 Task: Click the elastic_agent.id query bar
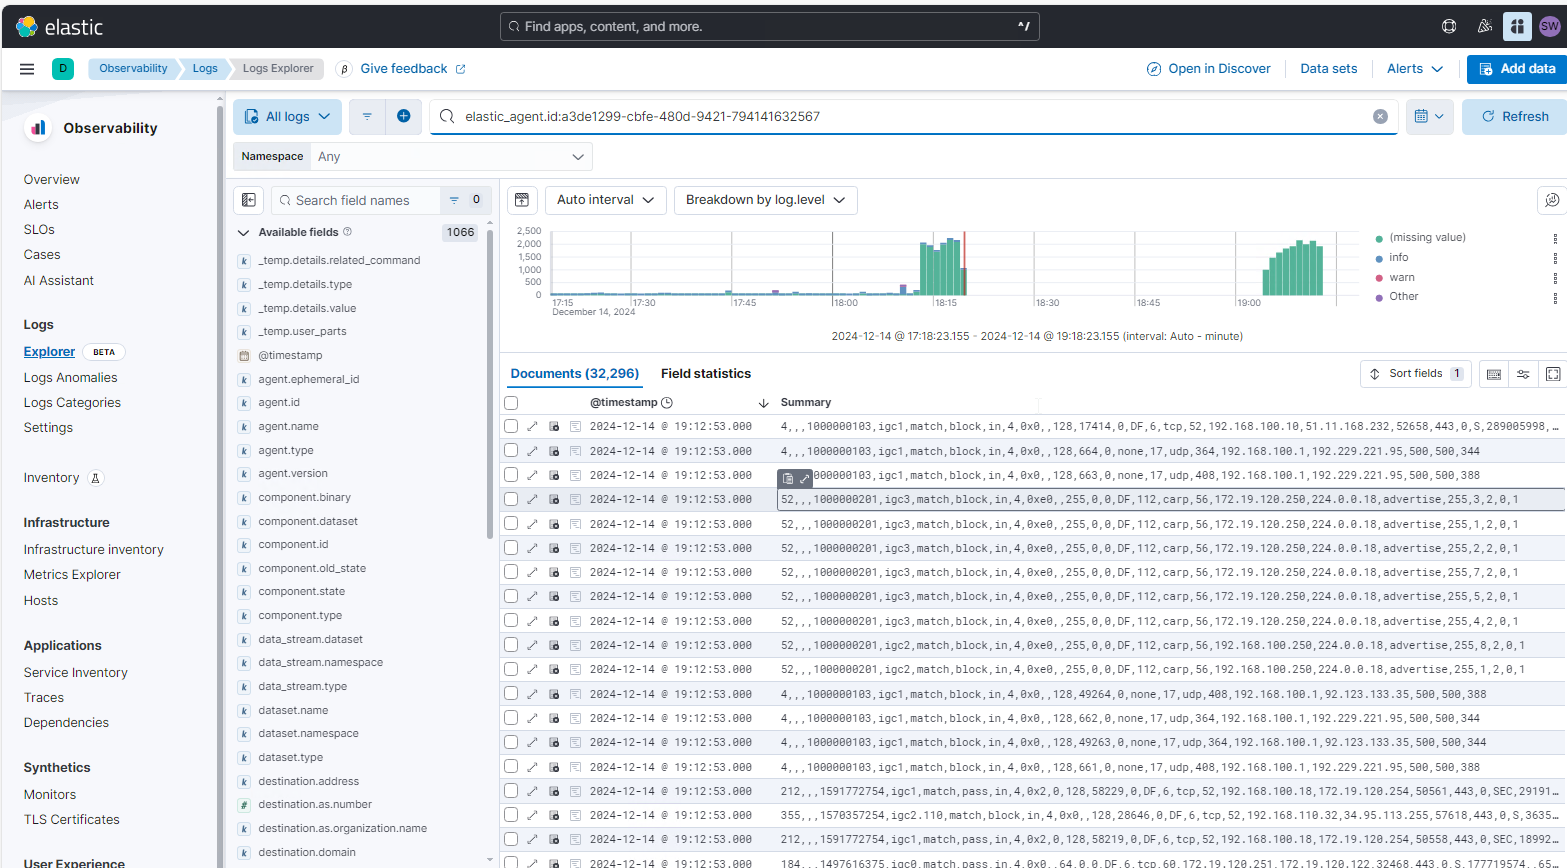tap(915, 116)
